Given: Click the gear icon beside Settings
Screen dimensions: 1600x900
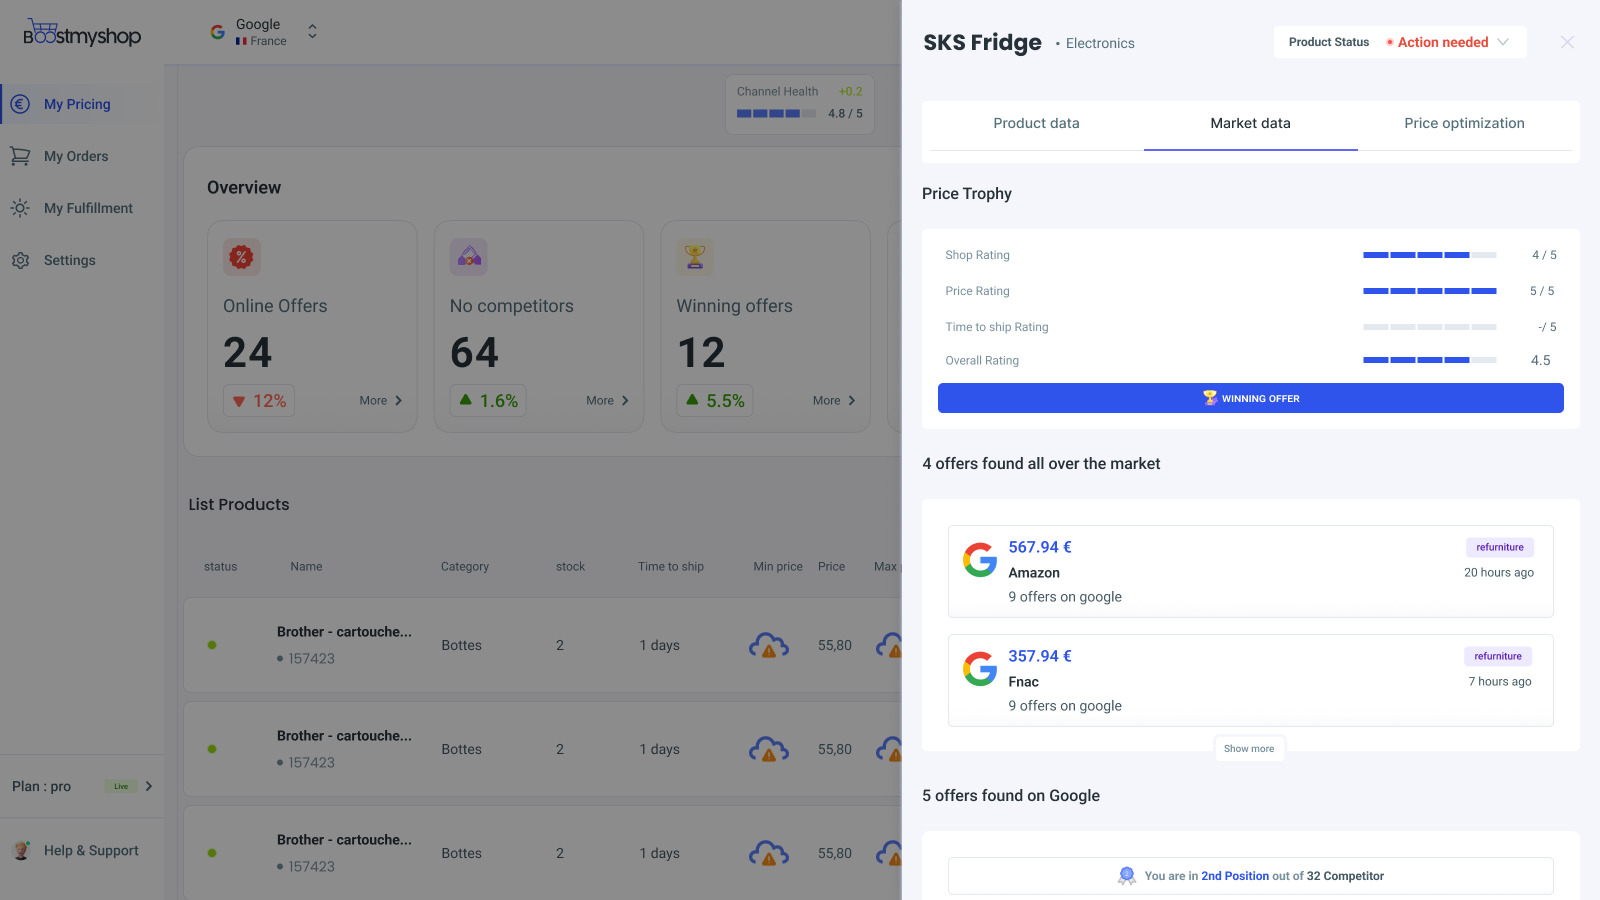Looking at the screenshot, I should point(20,260).
